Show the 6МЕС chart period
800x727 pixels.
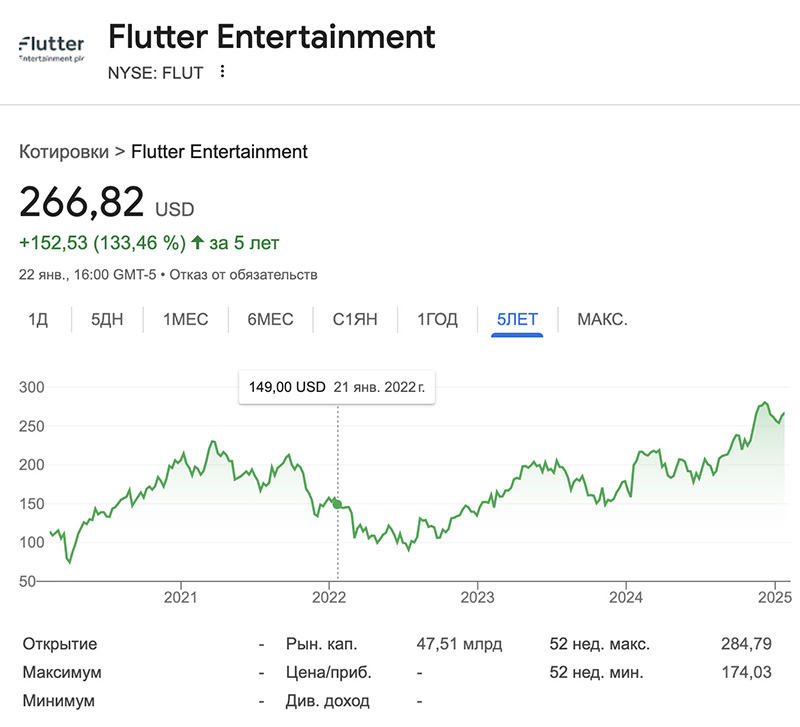[x=271, y=320]
